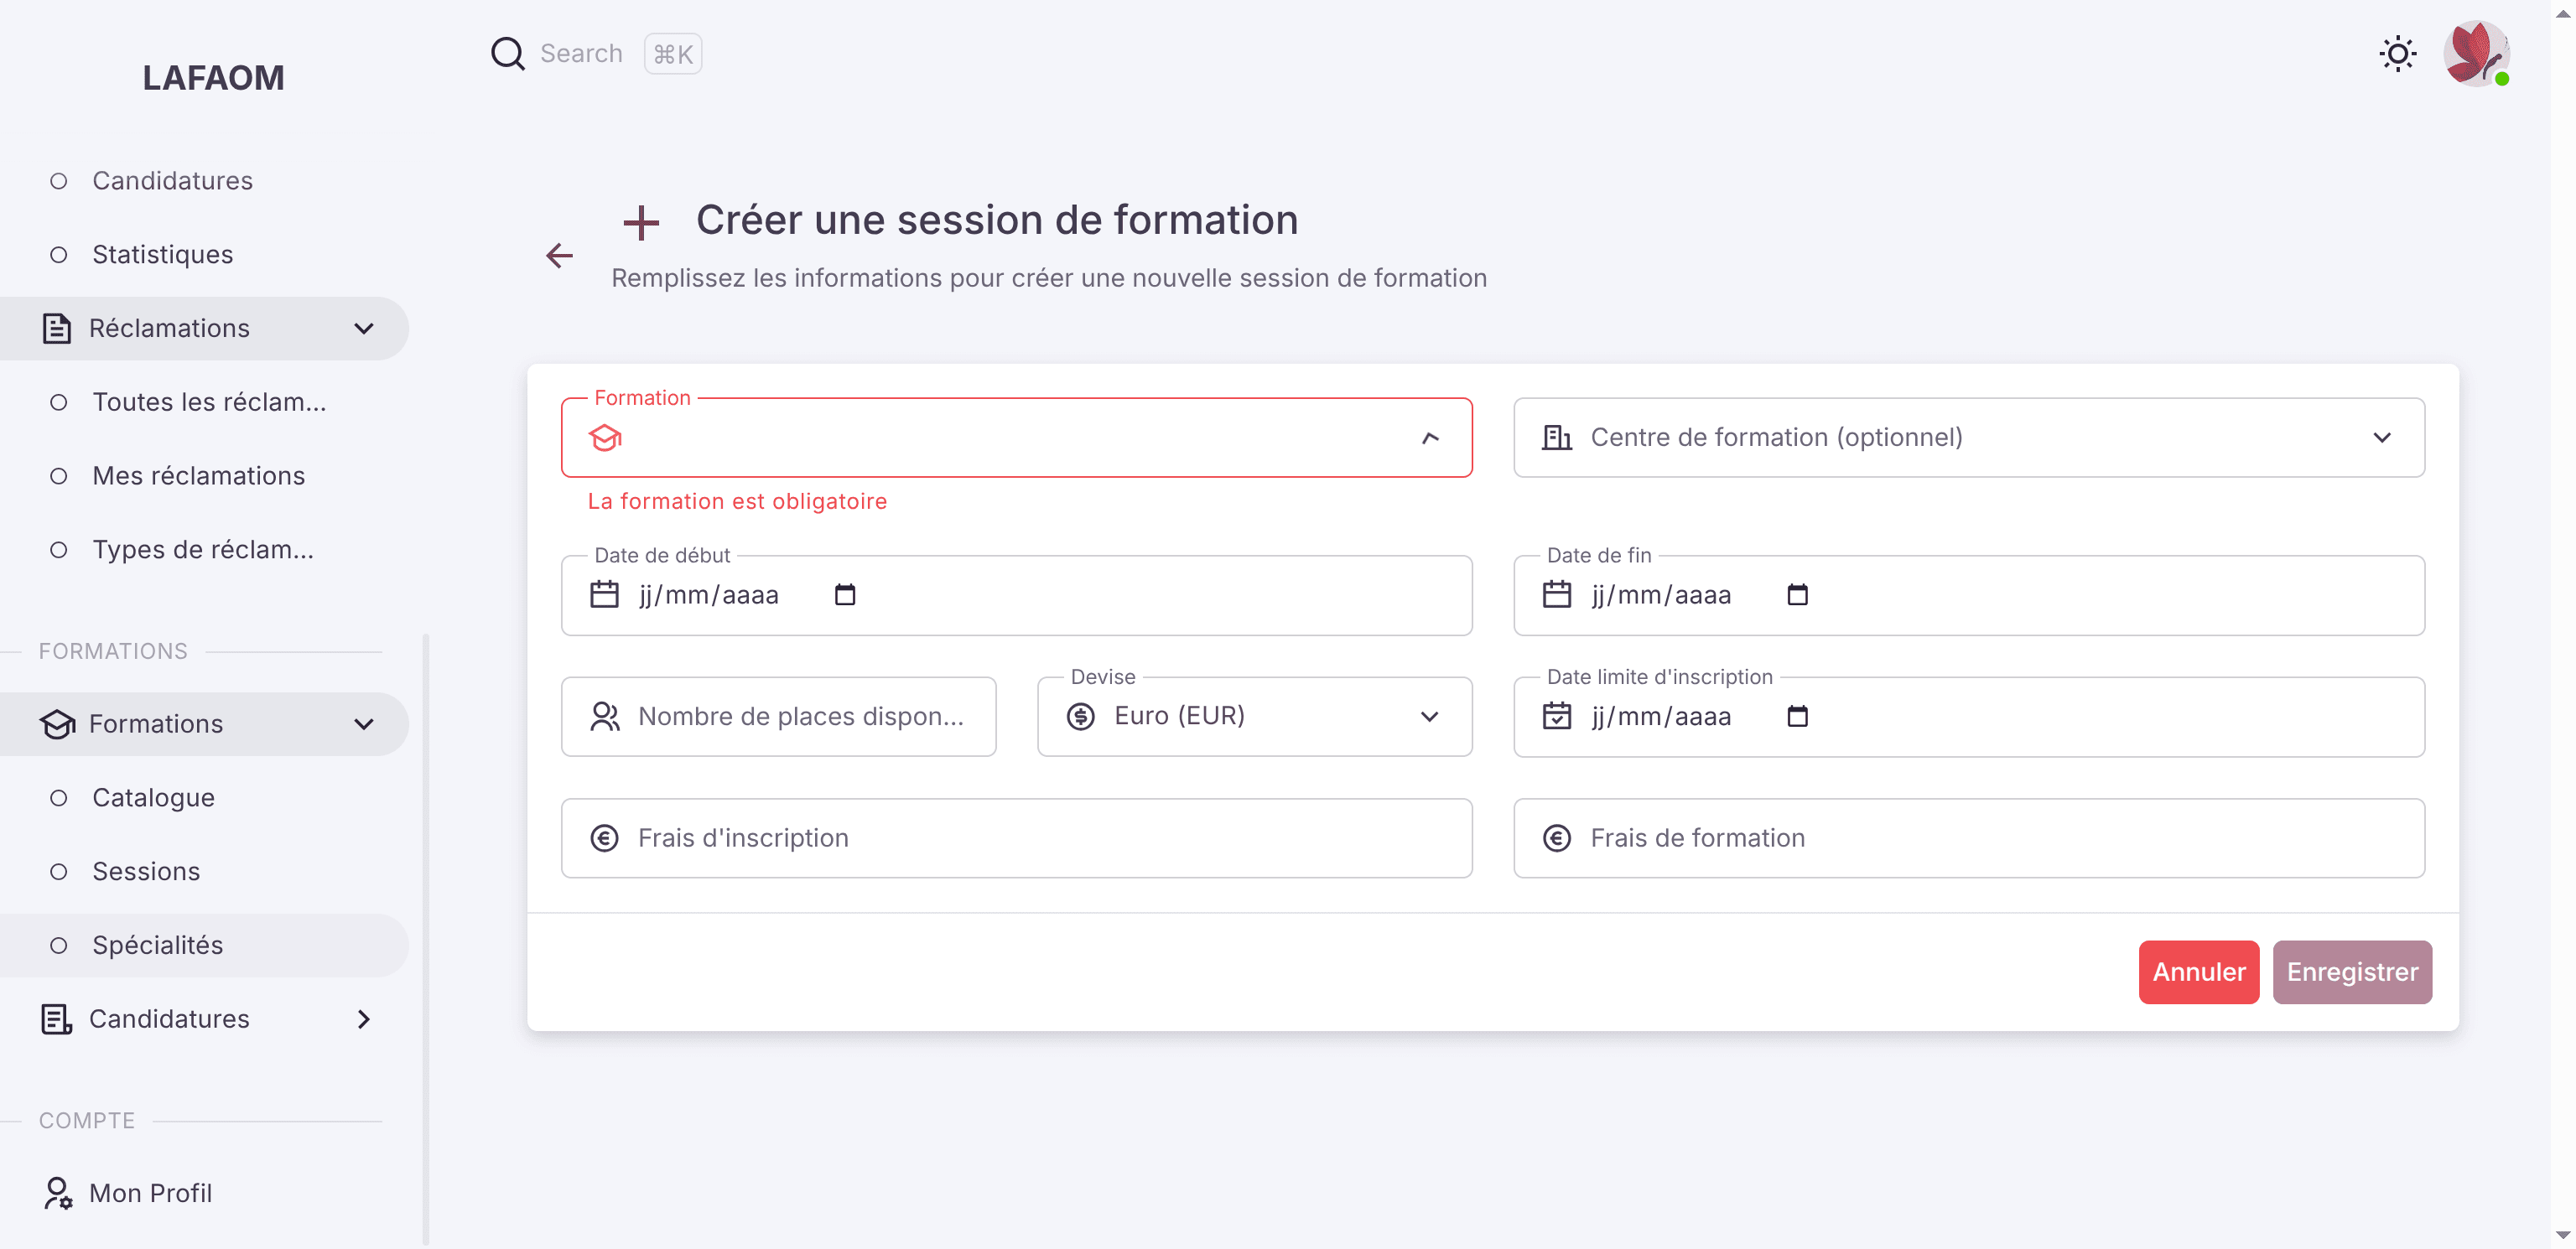Toggle the light theme sun icon
This screenshot has width=2576, height=1249.
tap(2397, 54)
